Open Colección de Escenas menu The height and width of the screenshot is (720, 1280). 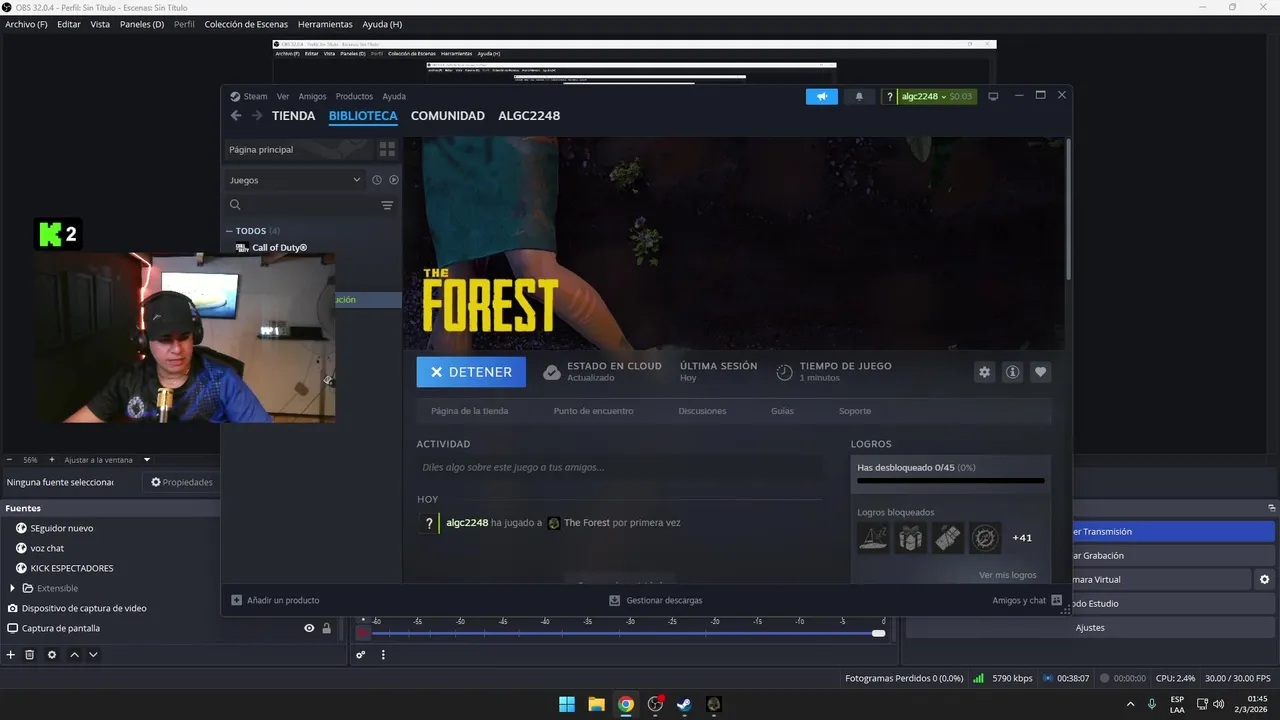pyautogui.click(x=246, y=24)
